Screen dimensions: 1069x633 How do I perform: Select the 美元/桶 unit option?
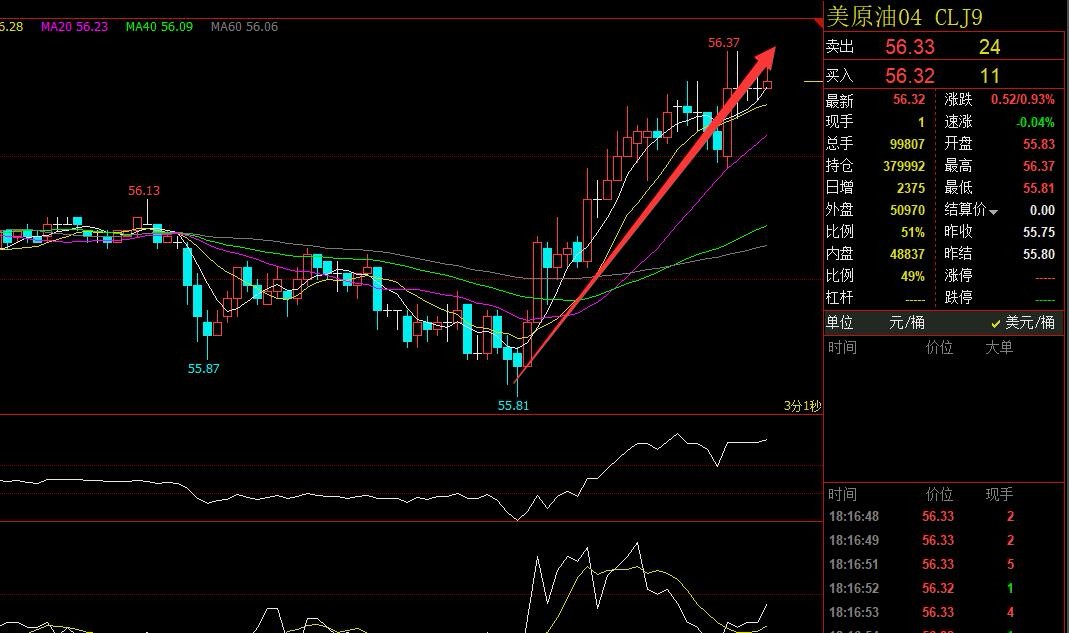tap(1029, 323)
